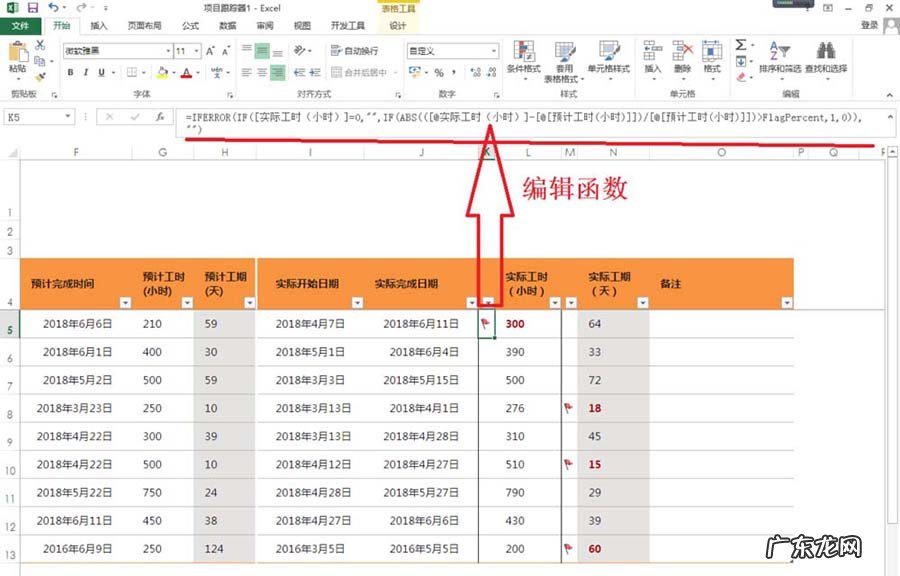Open the Font Color swatch dropdown

pyautogui.click(x=198, y=73)
